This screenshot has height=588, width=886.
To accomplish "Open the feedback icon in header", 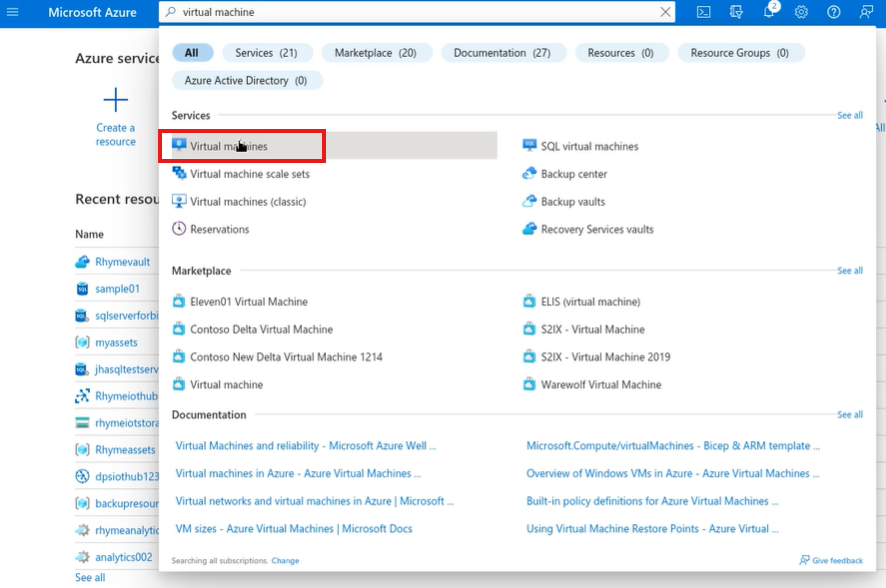I will coord(866,12).
